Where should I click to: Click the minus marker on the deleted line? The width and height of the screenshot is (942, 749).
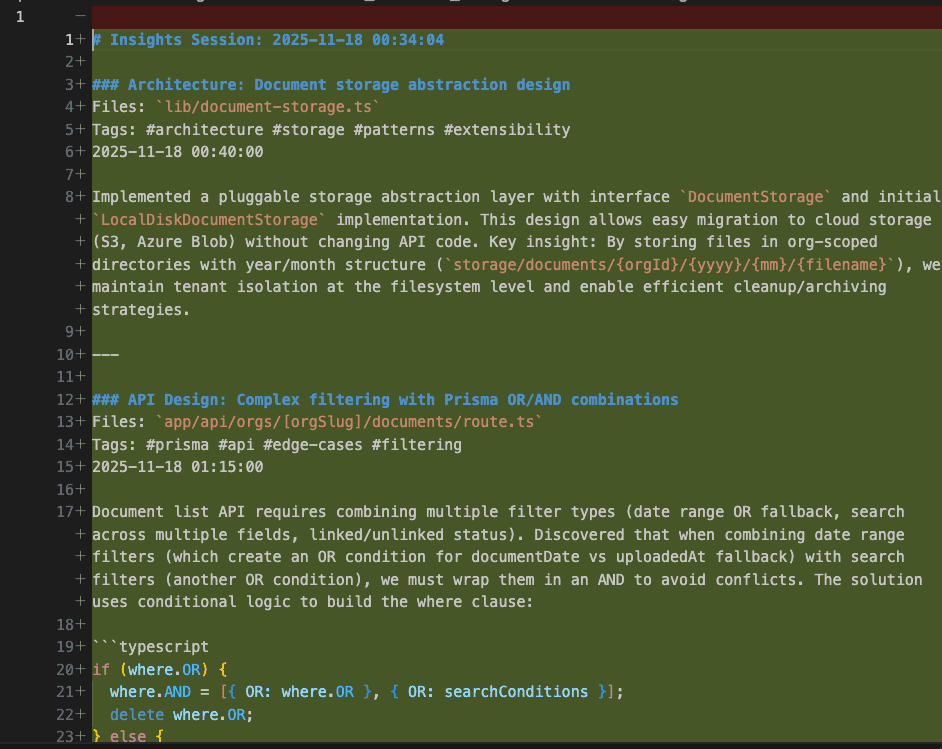tap(80, 15)
